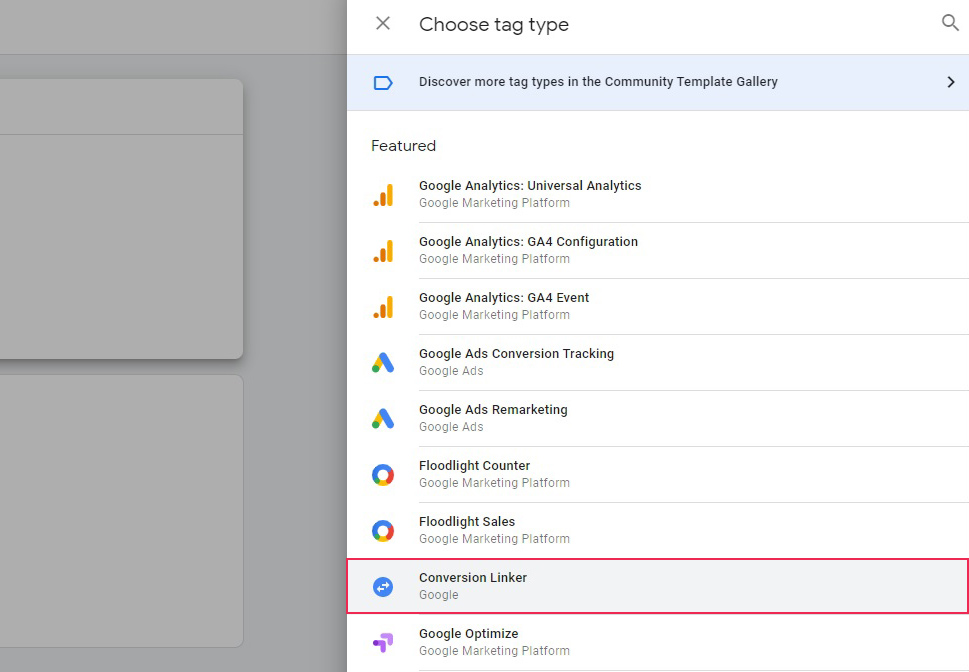Click 'Google Marketing Platform' under Google Optimize
Screen dimensions: 969x672
tap(494, 651)
